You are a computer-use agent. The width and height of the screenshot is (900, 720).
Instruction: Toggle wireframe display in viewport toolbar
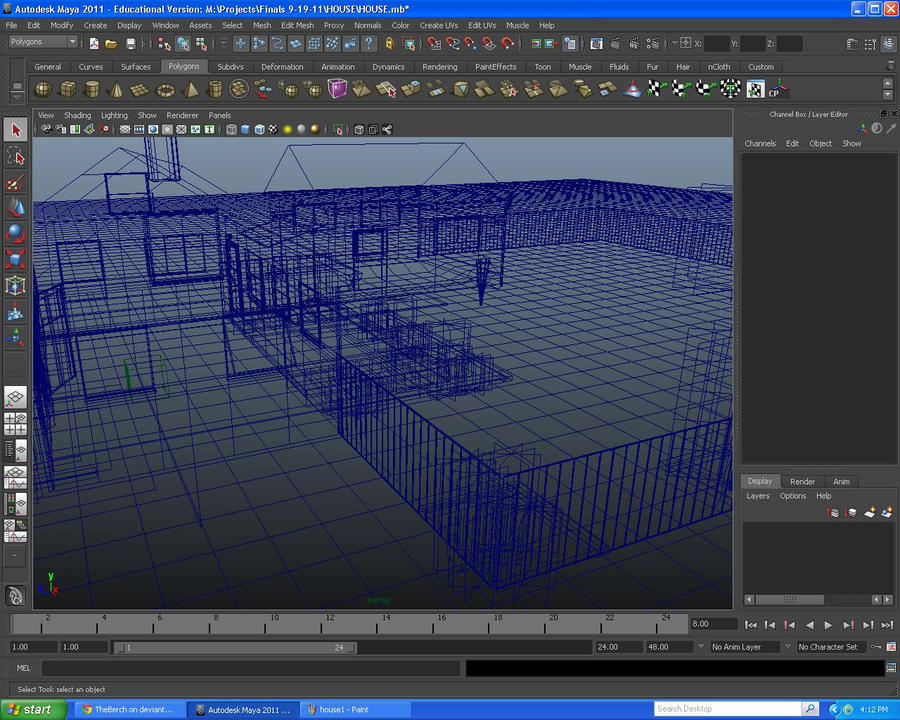tap(231, 130)
